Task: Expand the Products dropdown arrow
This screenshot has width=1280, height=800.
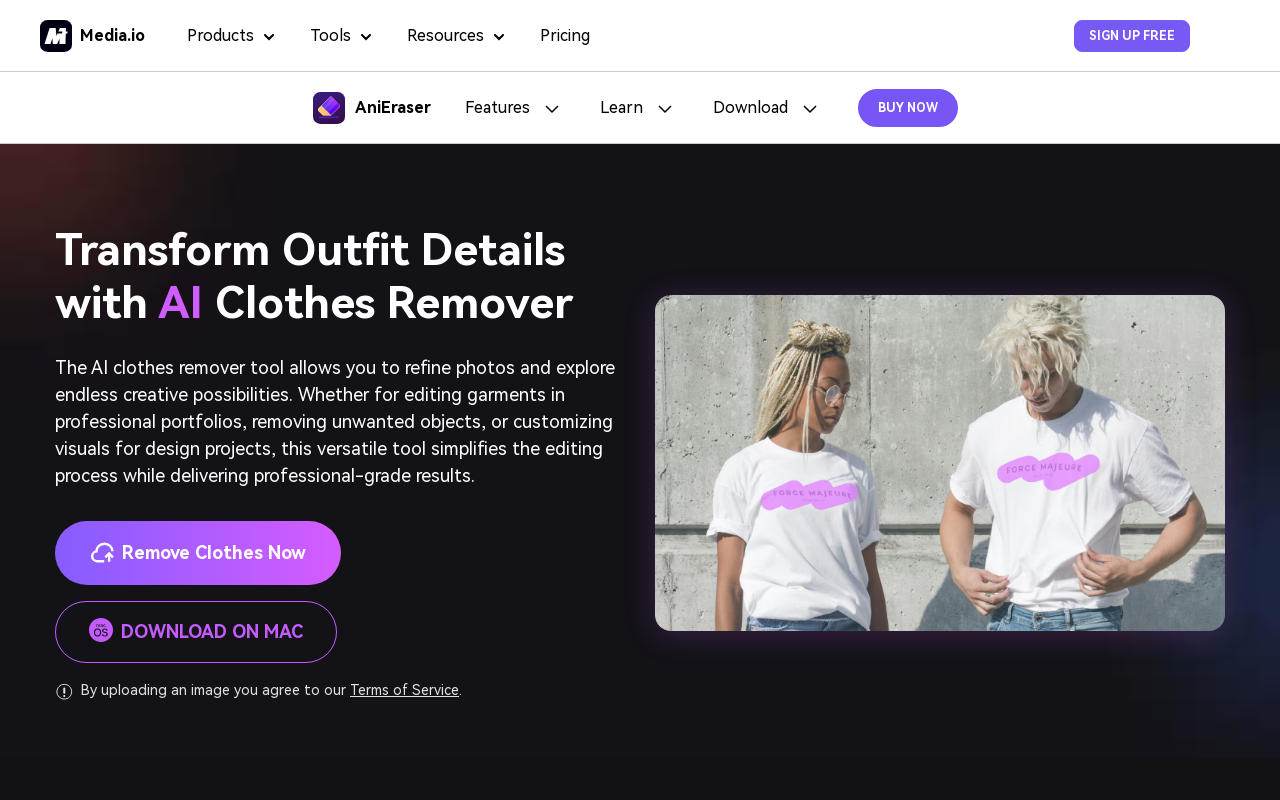Action: coord(269,37)
